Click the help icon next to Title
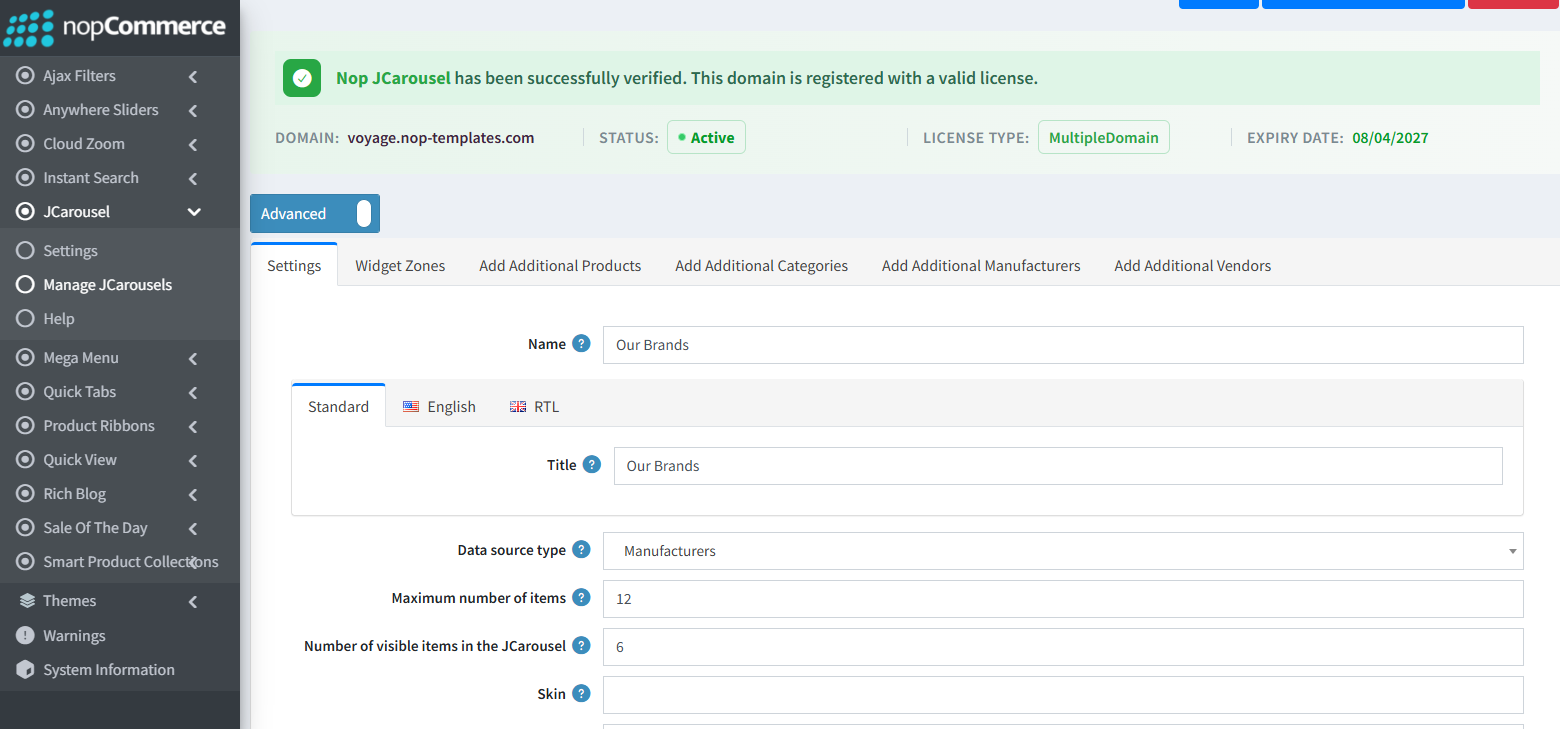1560x729 pixels. 592,465
